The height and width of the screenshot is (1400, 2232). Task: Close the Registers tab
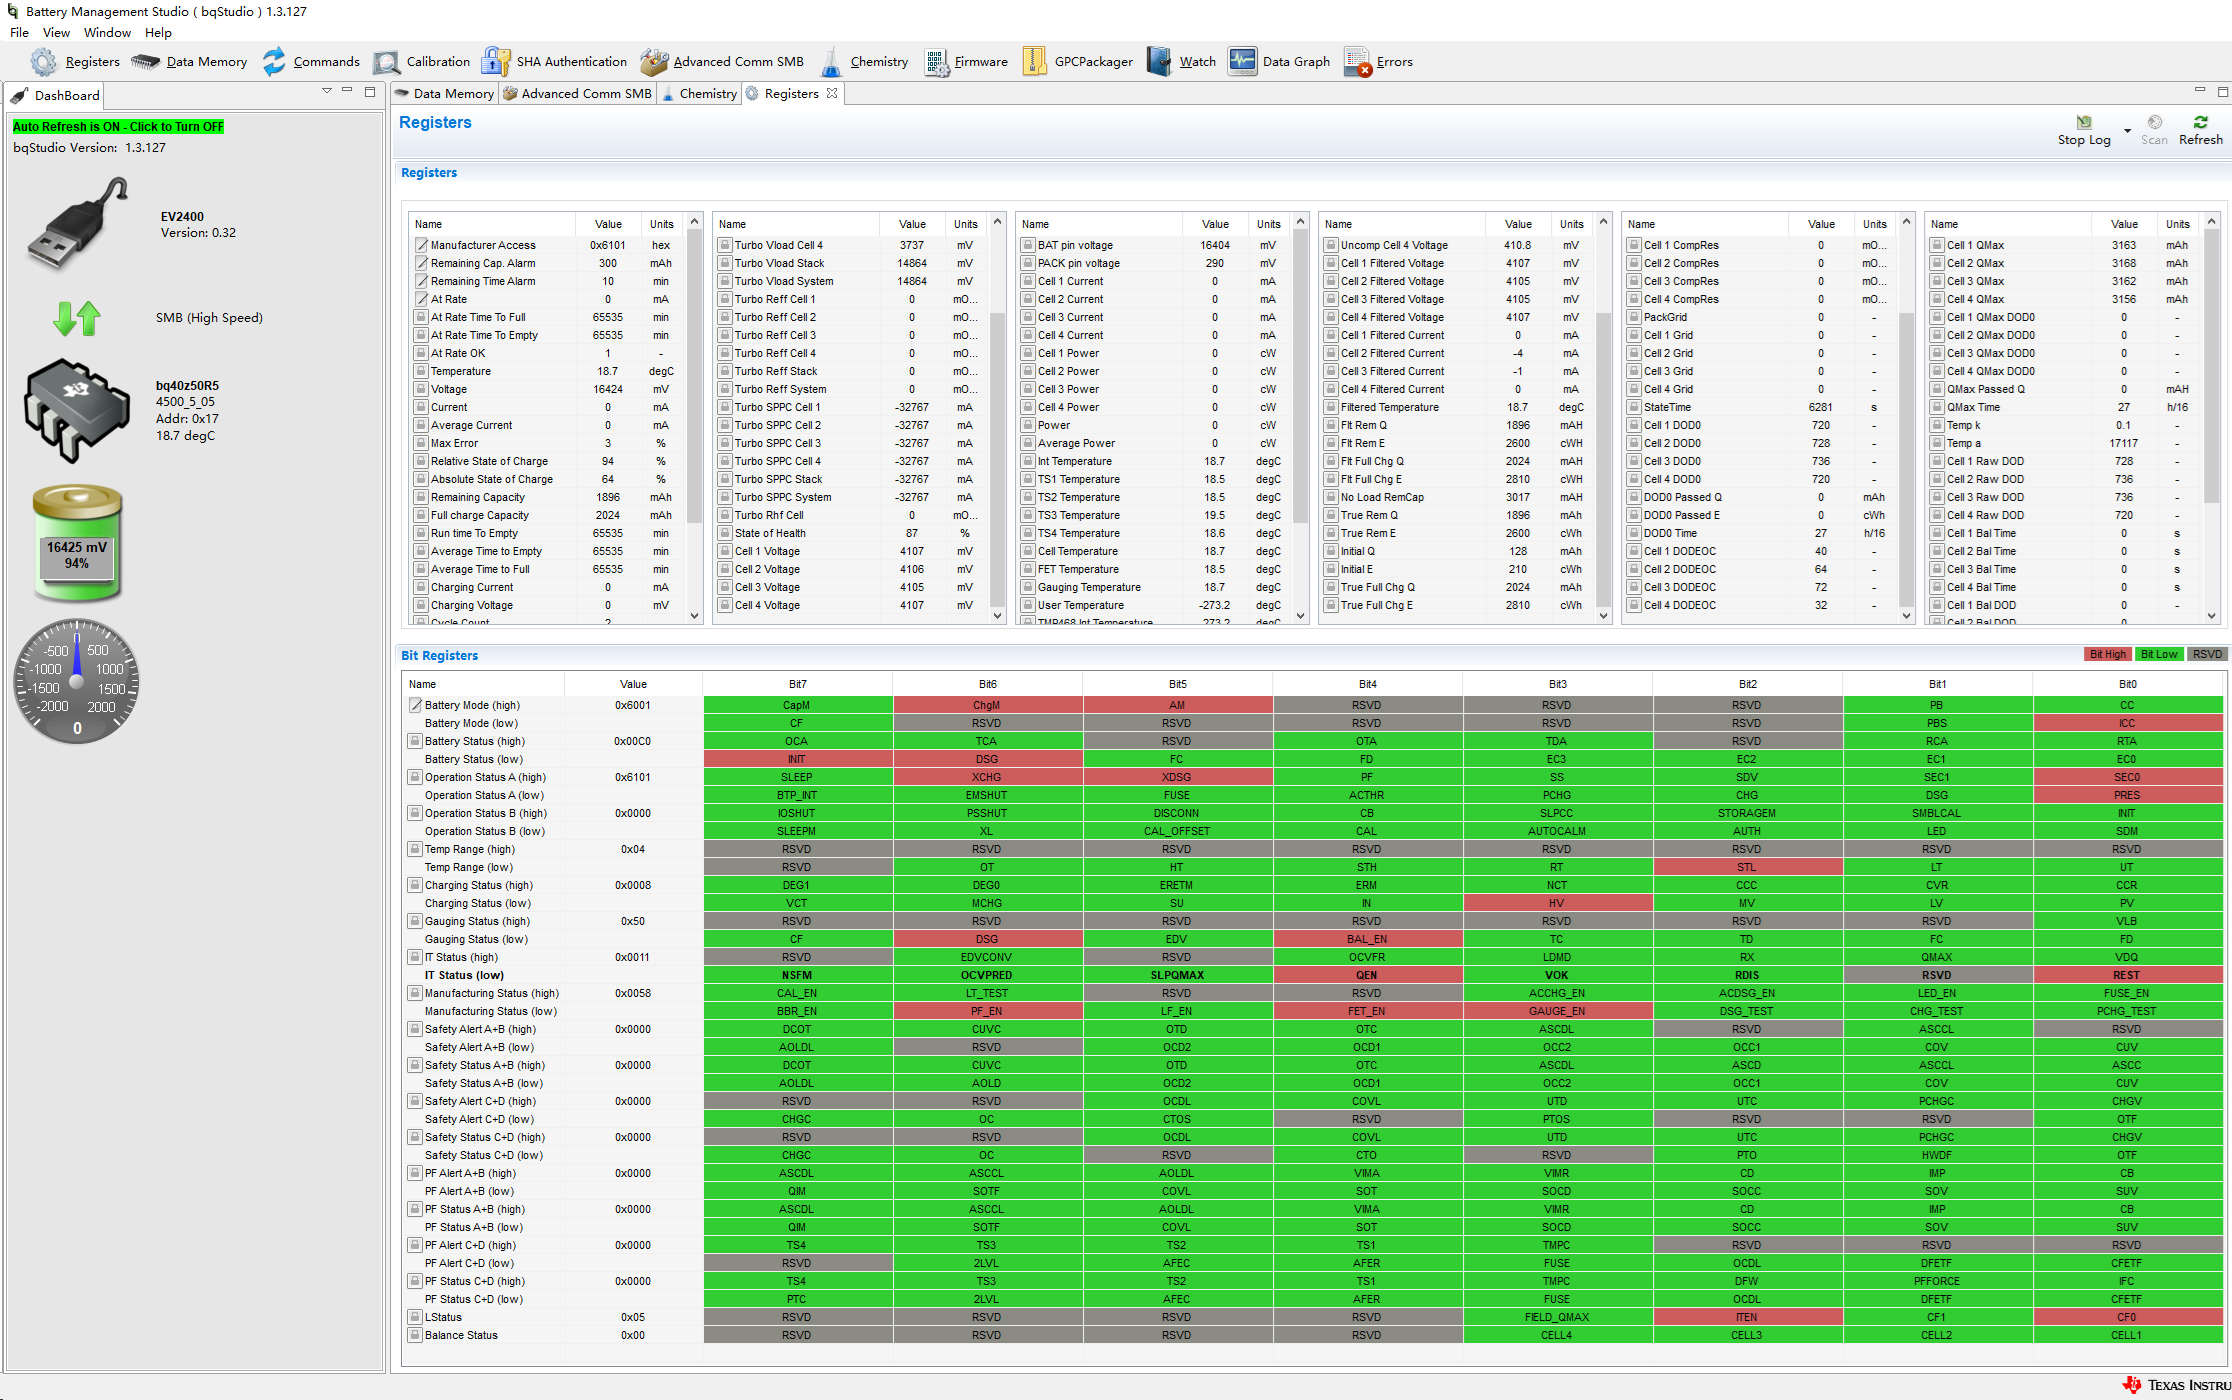[831, 93]
